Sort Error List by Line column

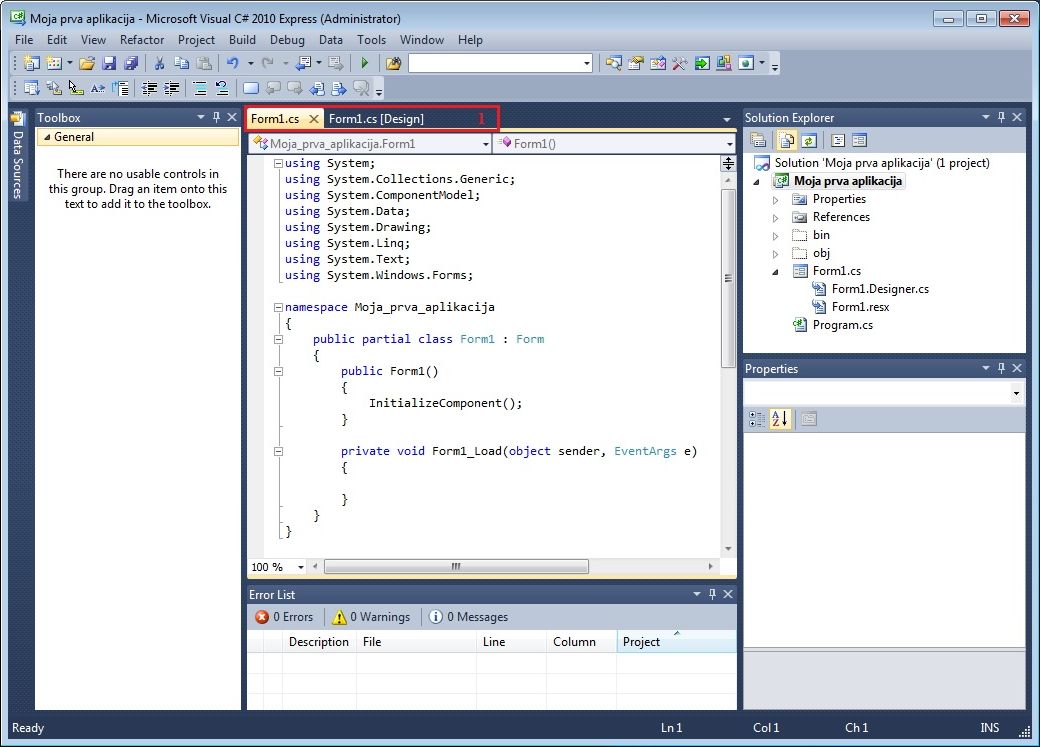pyautogui.click(x=511, y=642)
